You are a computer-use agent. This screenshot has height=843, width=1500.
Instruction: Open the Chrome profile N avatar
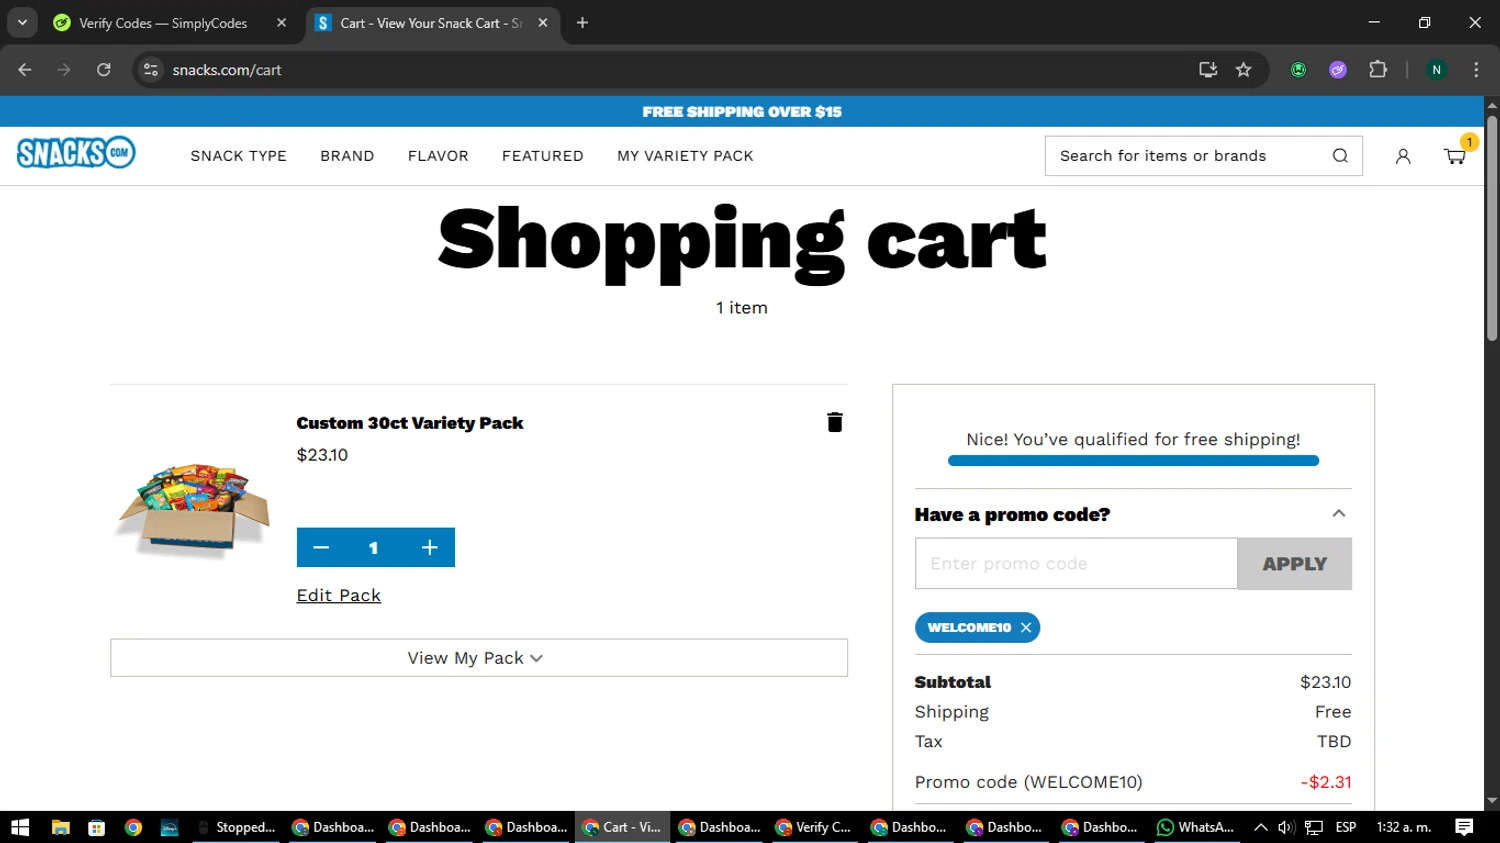tap(1436, 69)
